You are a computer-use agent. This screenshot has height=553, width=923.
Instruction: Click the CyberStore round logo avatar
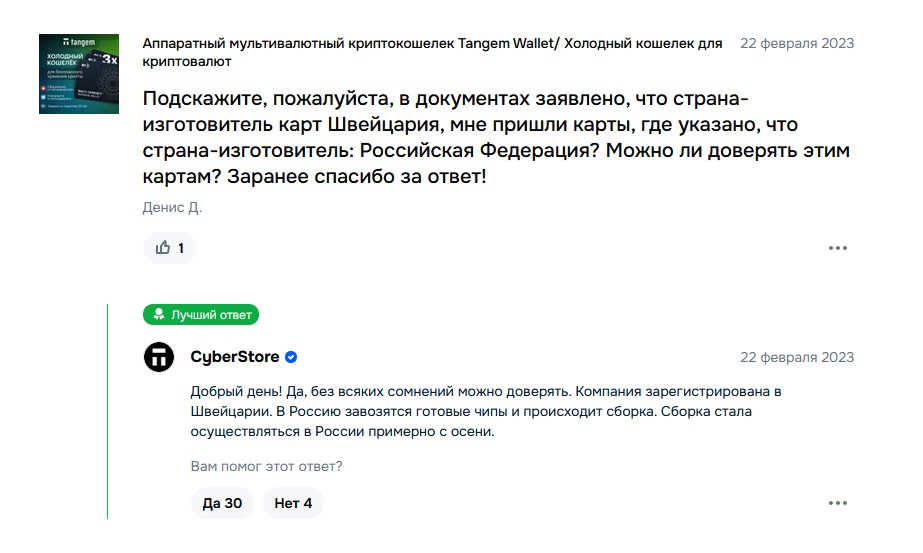pyautogui.click(x=159, y=357)
